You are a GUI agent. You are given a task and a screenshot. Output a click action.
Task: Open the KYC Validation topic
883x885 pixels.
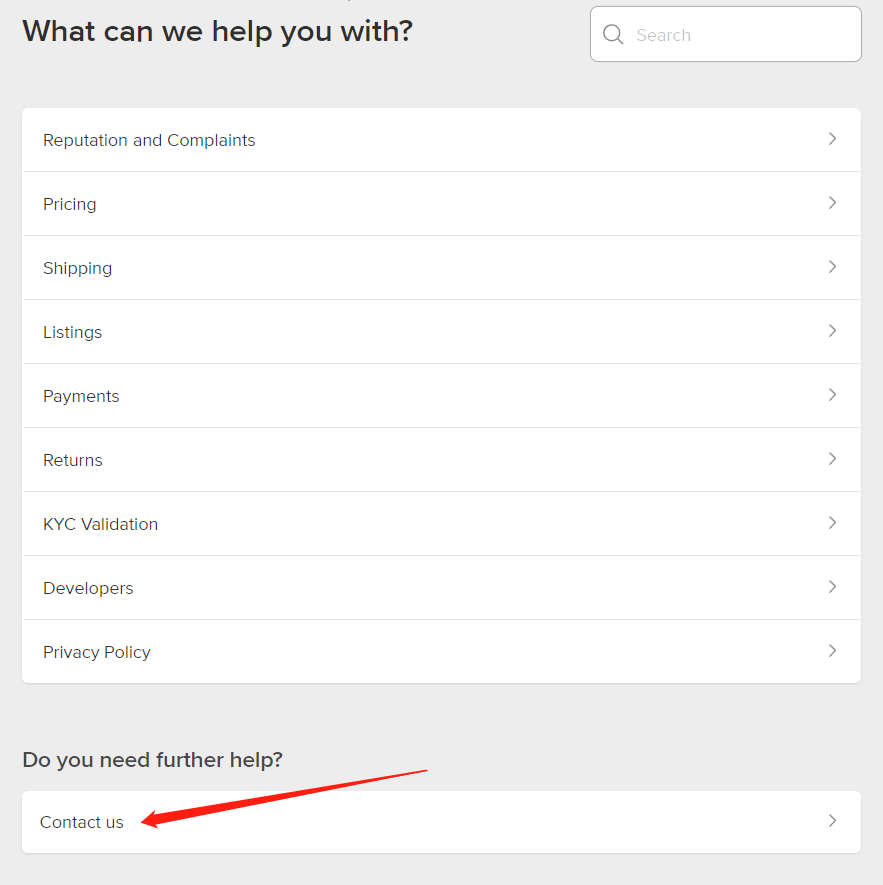coord(100,524)
